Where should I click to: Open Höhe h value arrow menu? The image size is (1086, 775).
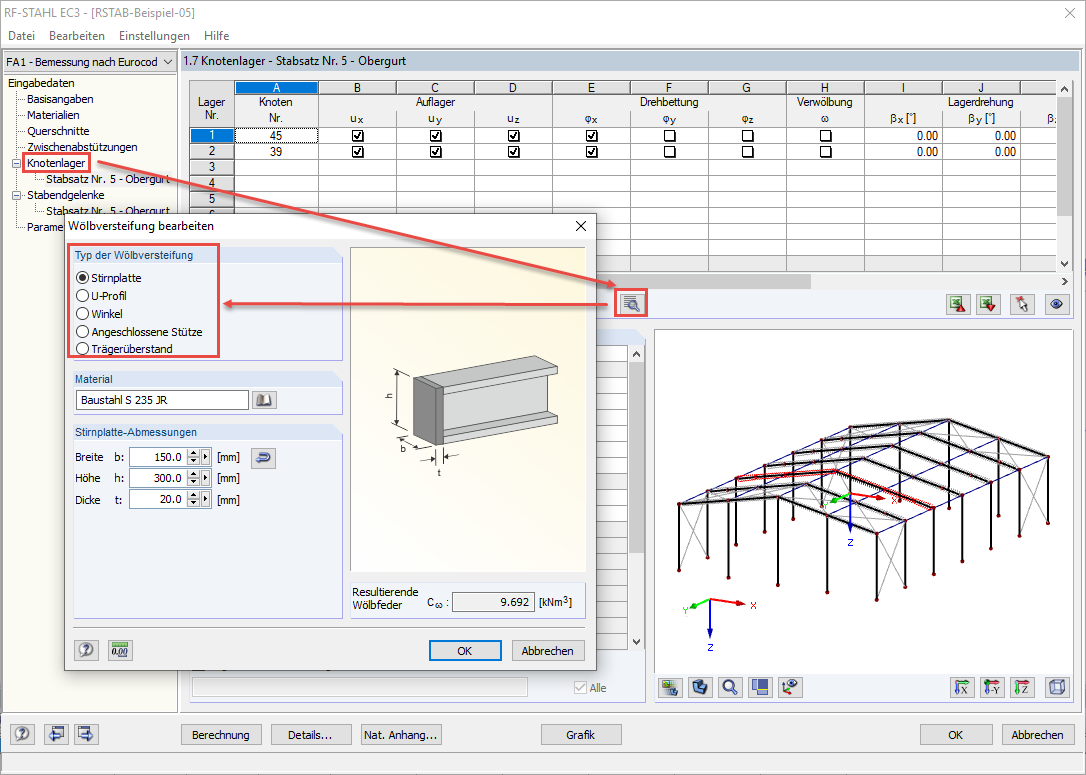pos(205,478)
